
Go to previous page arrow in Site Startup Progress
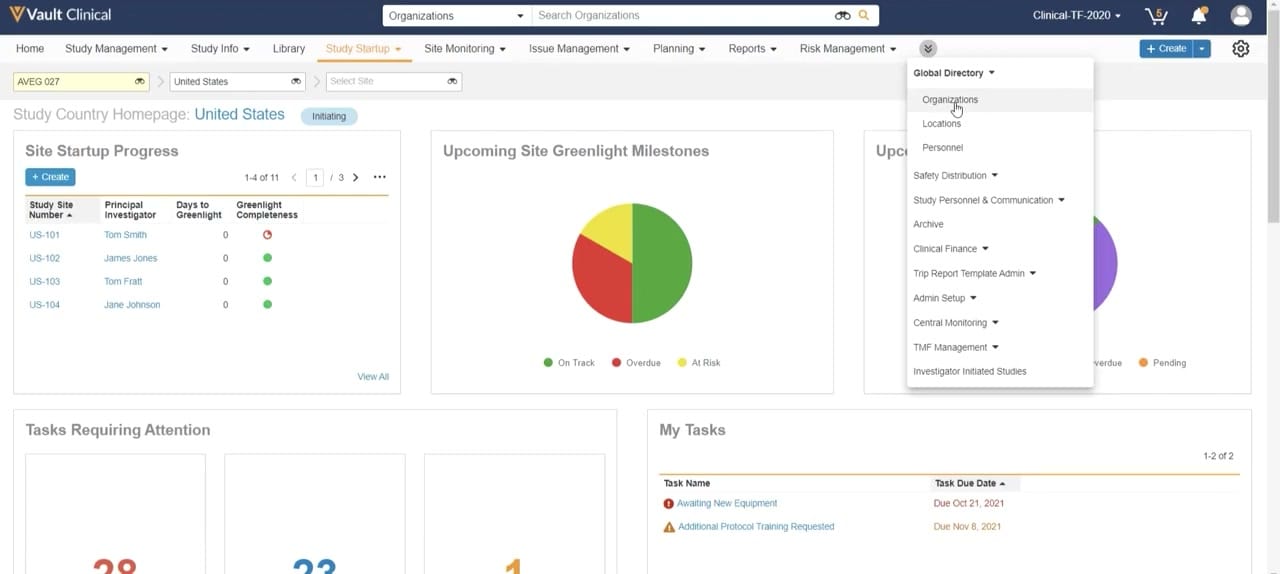[x=294, y=177]
